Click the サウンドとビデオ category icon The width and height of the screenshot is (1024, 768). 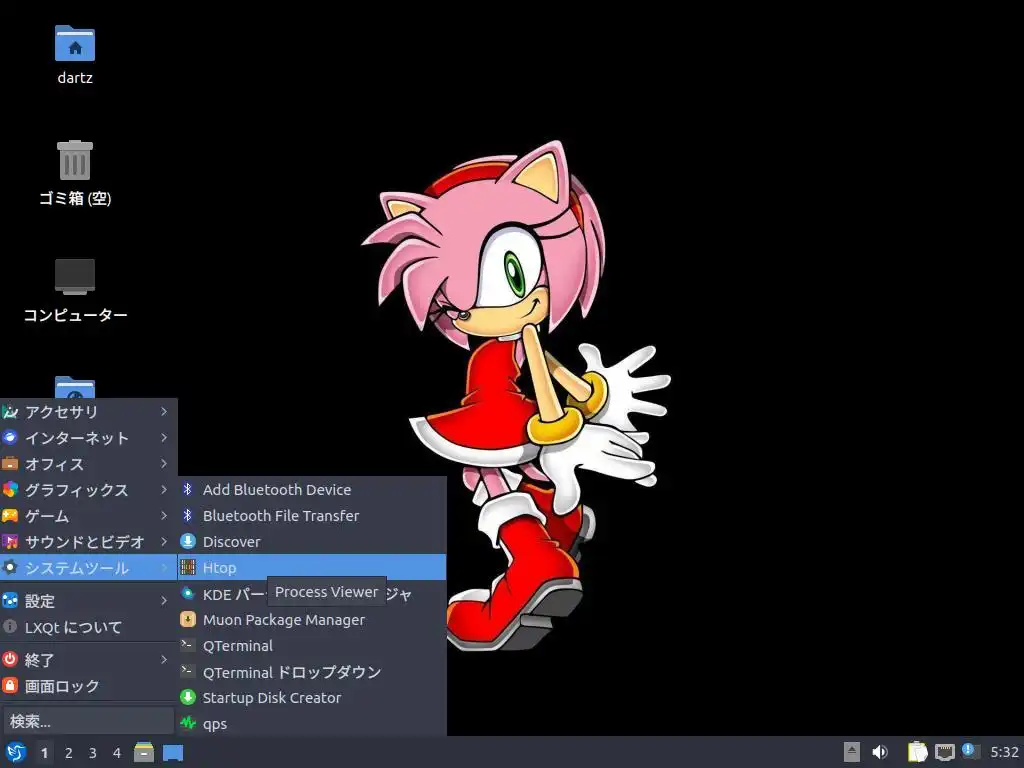[10, 542]
